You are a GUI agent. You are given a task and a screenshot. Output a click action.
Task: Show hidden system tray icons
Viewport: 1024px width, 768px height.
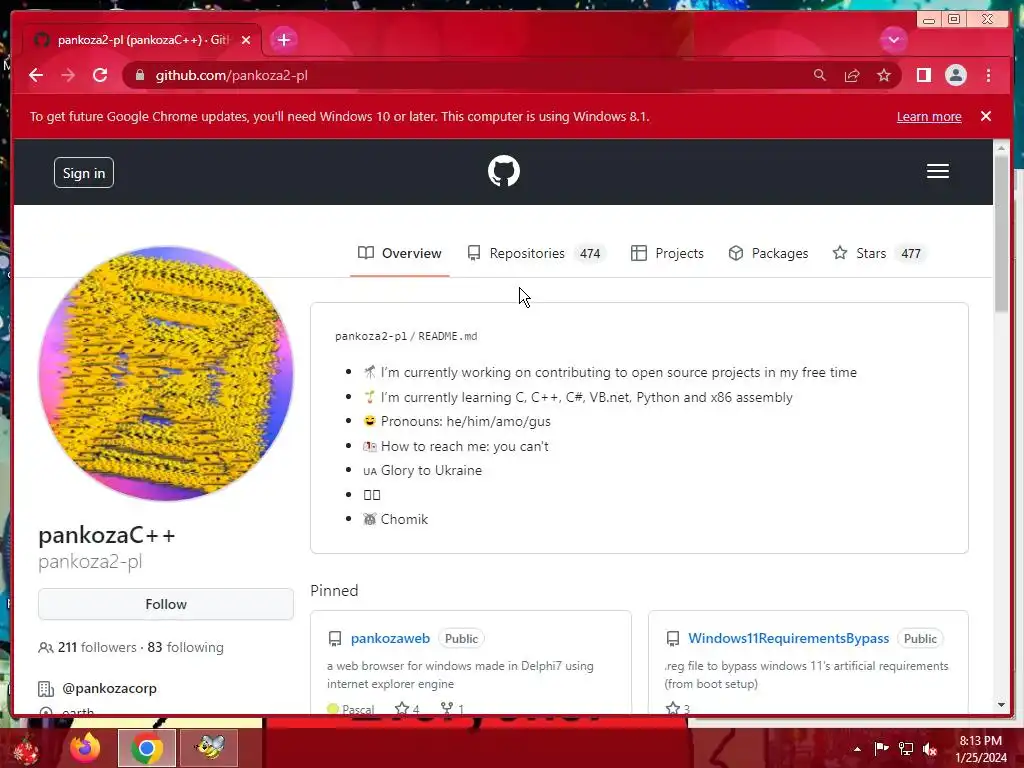click(x=857, y=749)
